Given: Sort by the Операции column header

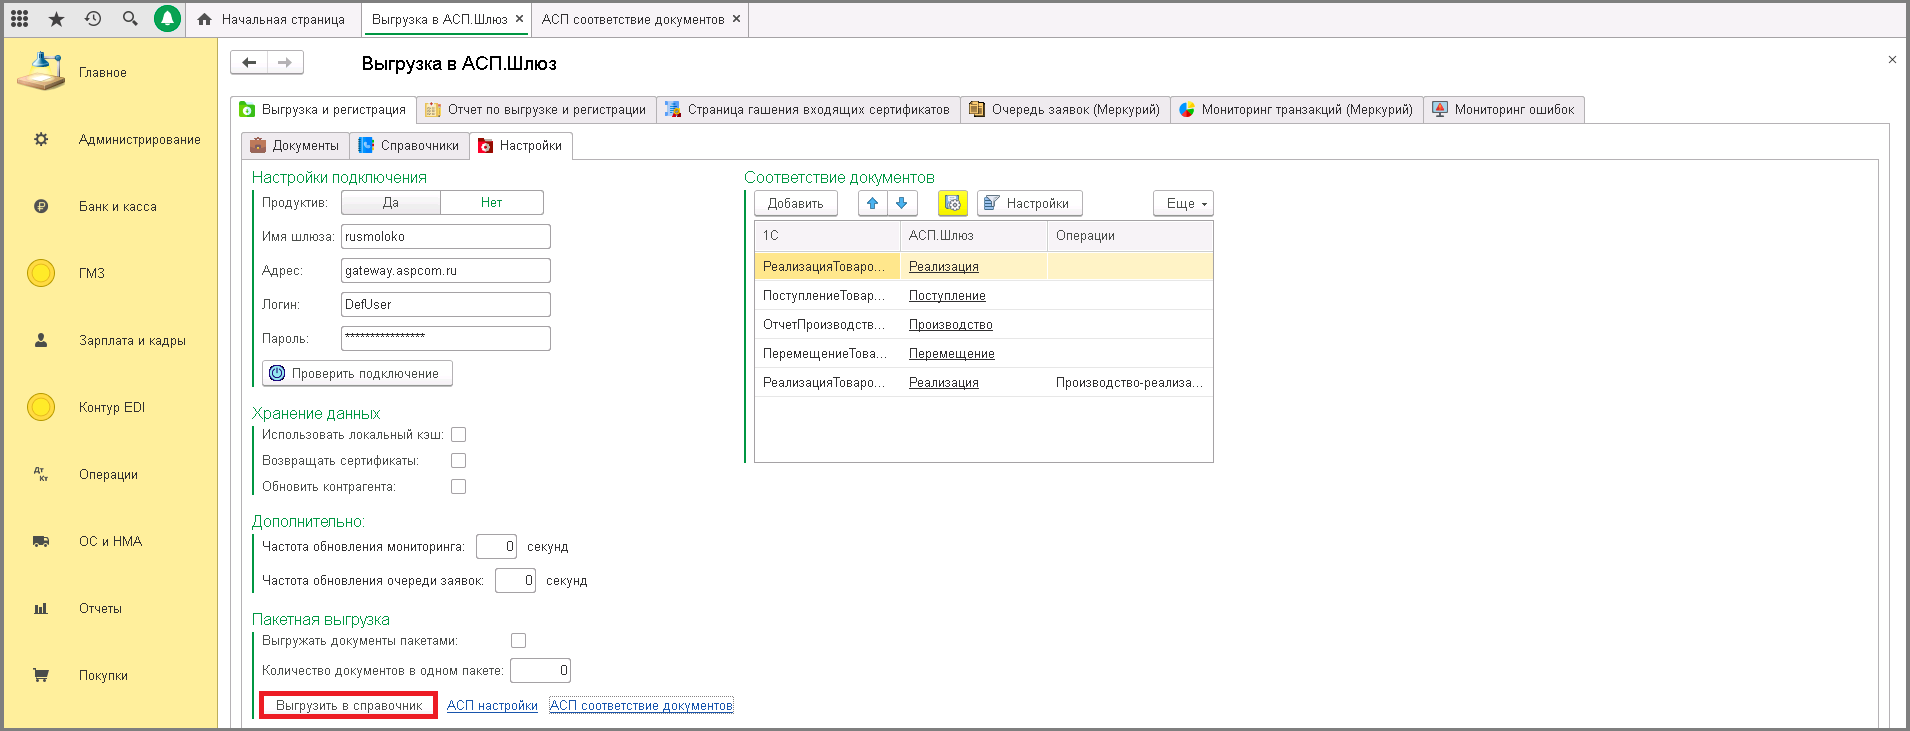Looking at the screenshot, I should click(x=1130, y=236).
